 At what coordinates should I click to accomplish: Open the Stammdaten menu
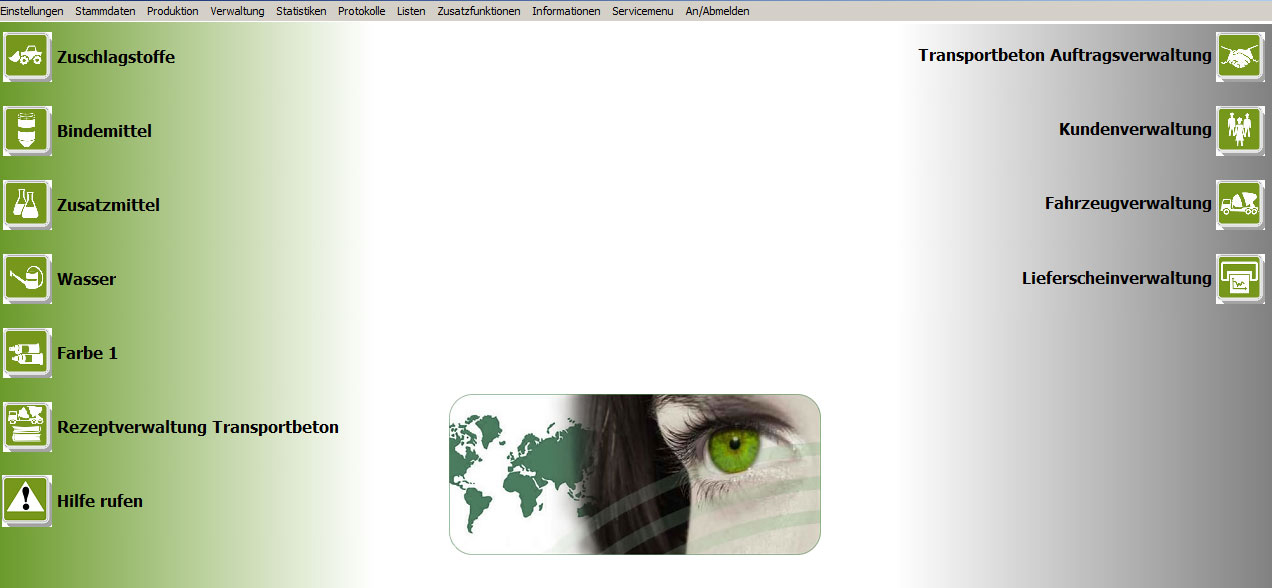(x=105, y=11)
